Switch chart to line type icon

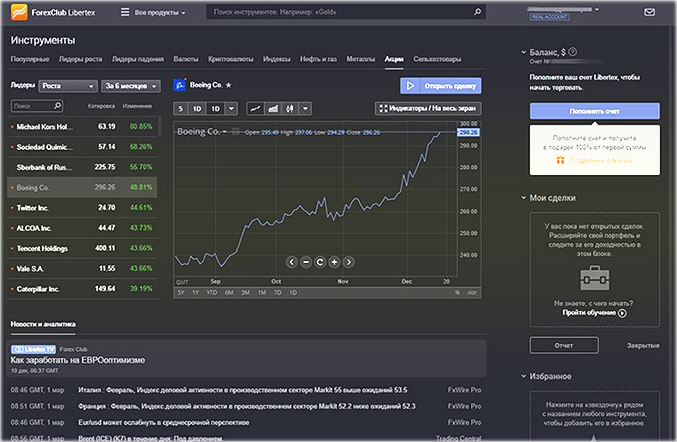255,108
